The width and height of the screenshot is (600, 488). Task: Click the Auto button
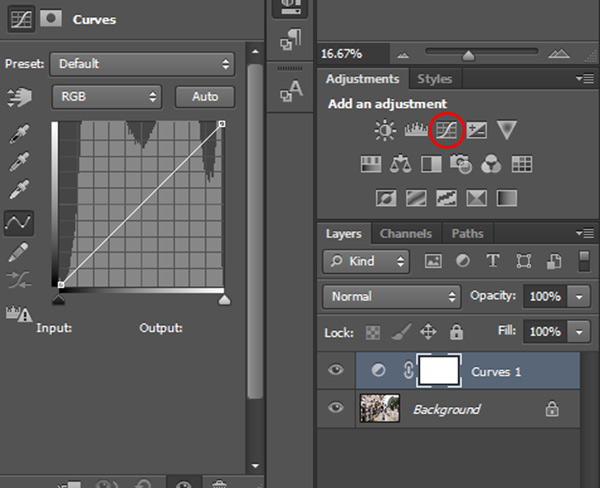tap(205, 96)
